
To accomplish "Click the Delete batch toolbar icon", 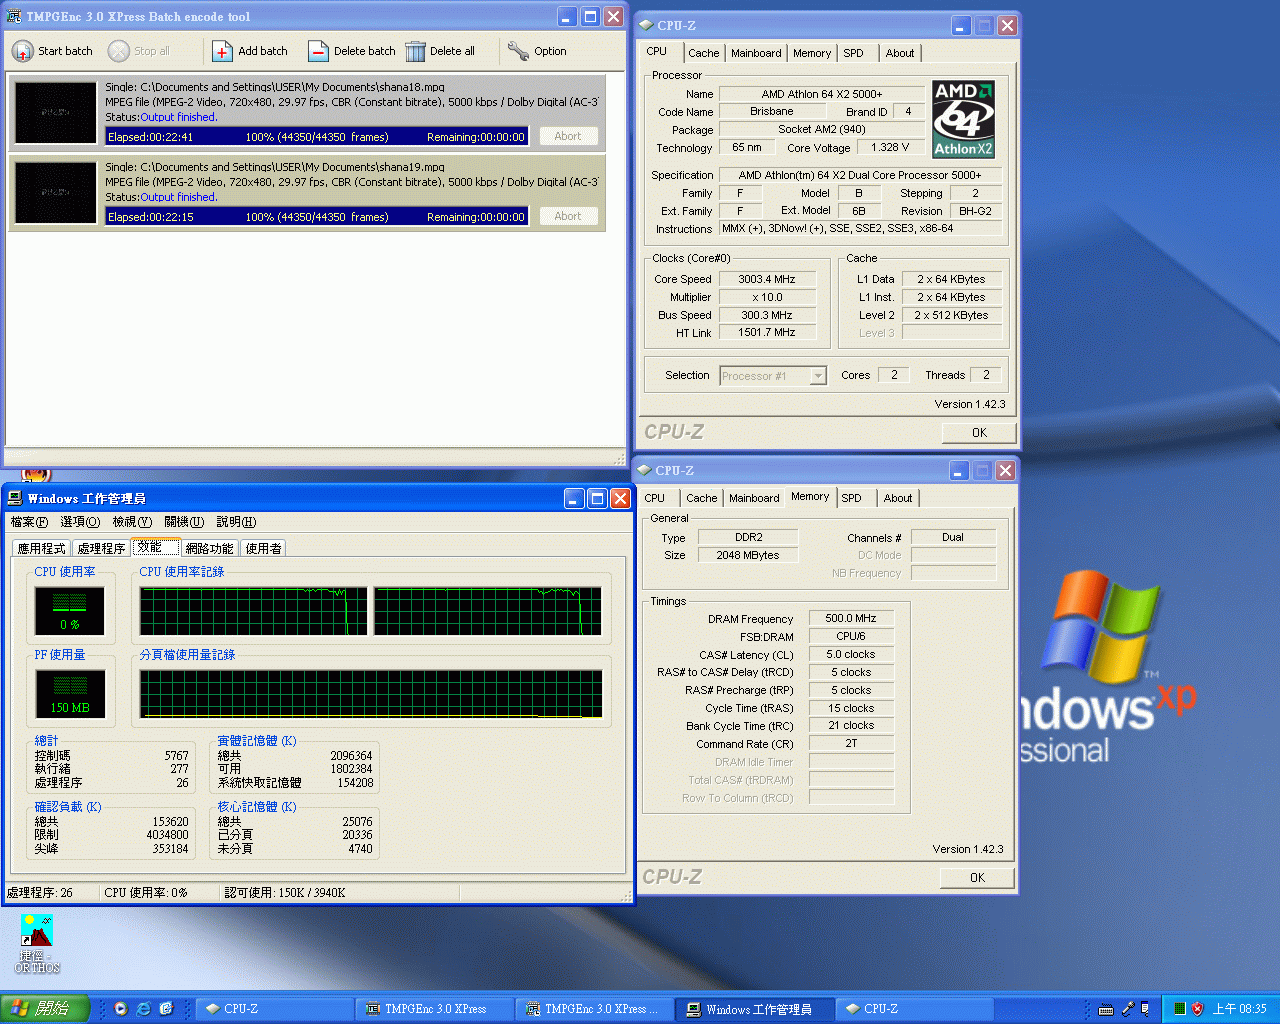I will (x=318, y=51).
